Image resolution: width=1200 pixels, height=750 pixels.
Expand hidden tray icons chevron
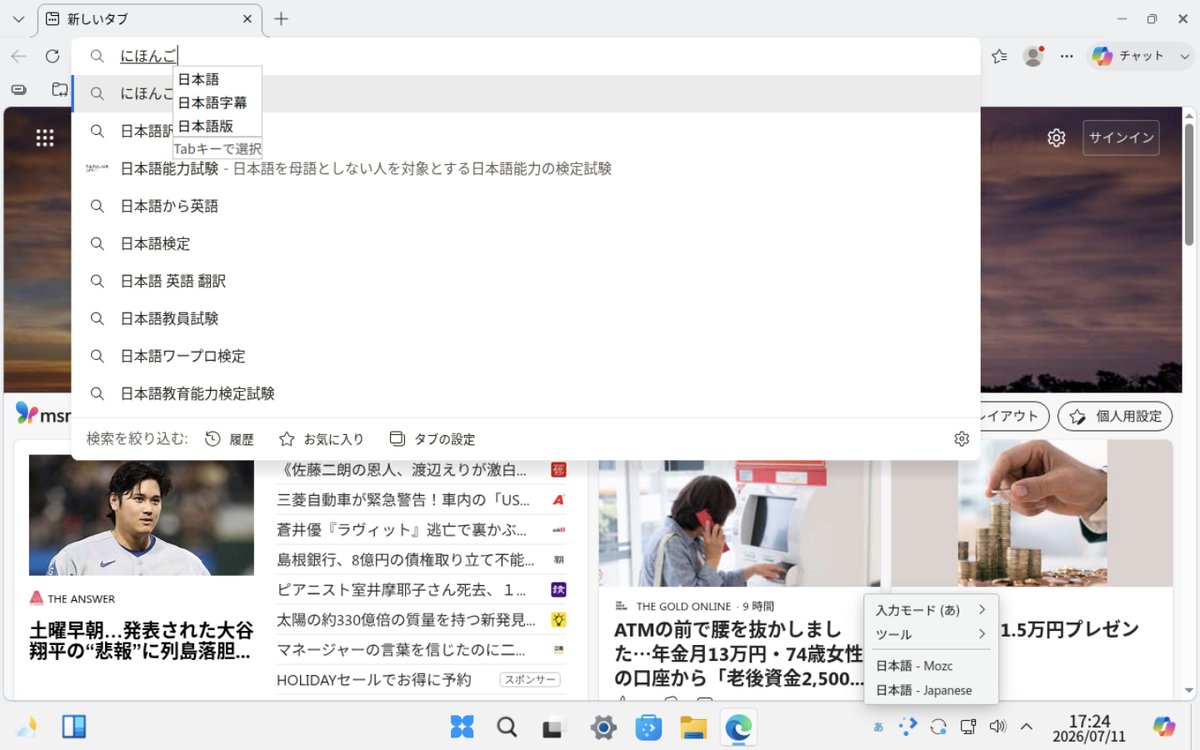1026,727
